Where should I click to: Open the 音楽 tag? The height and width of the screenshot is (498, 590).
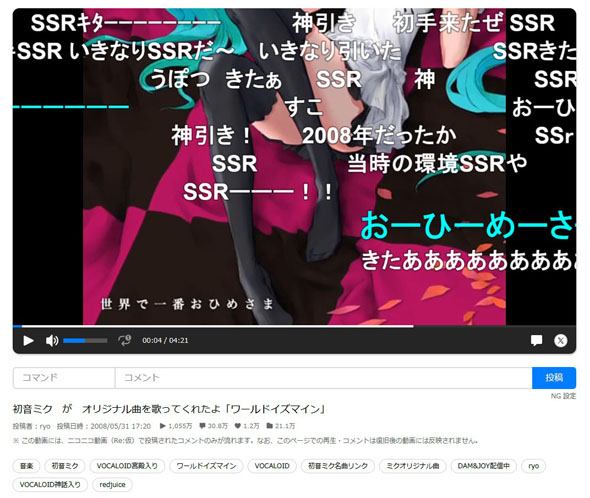tap(26, 466)
